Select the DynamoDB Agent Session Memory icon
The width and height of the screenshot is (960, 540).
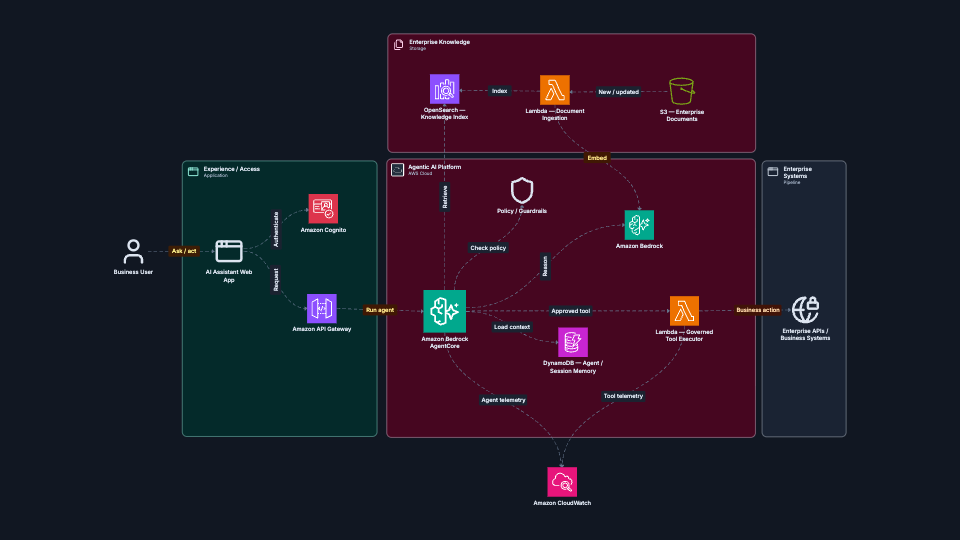[x=572, y=342]
